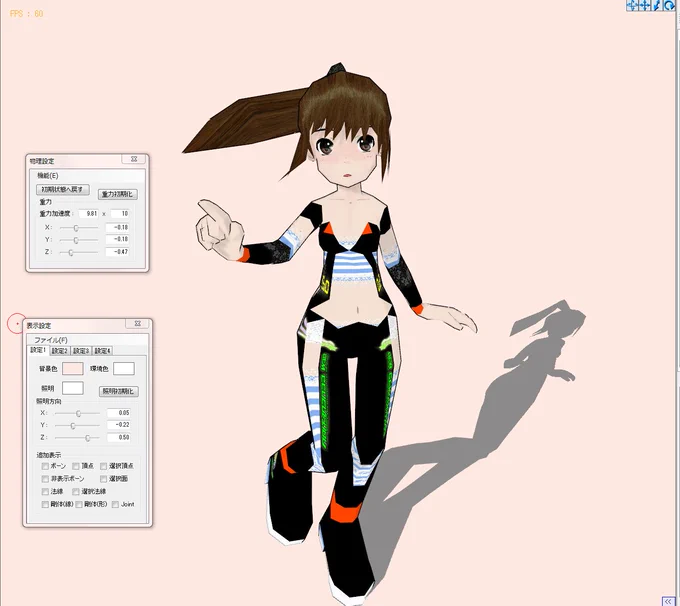Click the 照明方向 Y slider
The image size is (680, 606).
pos(78,426)
